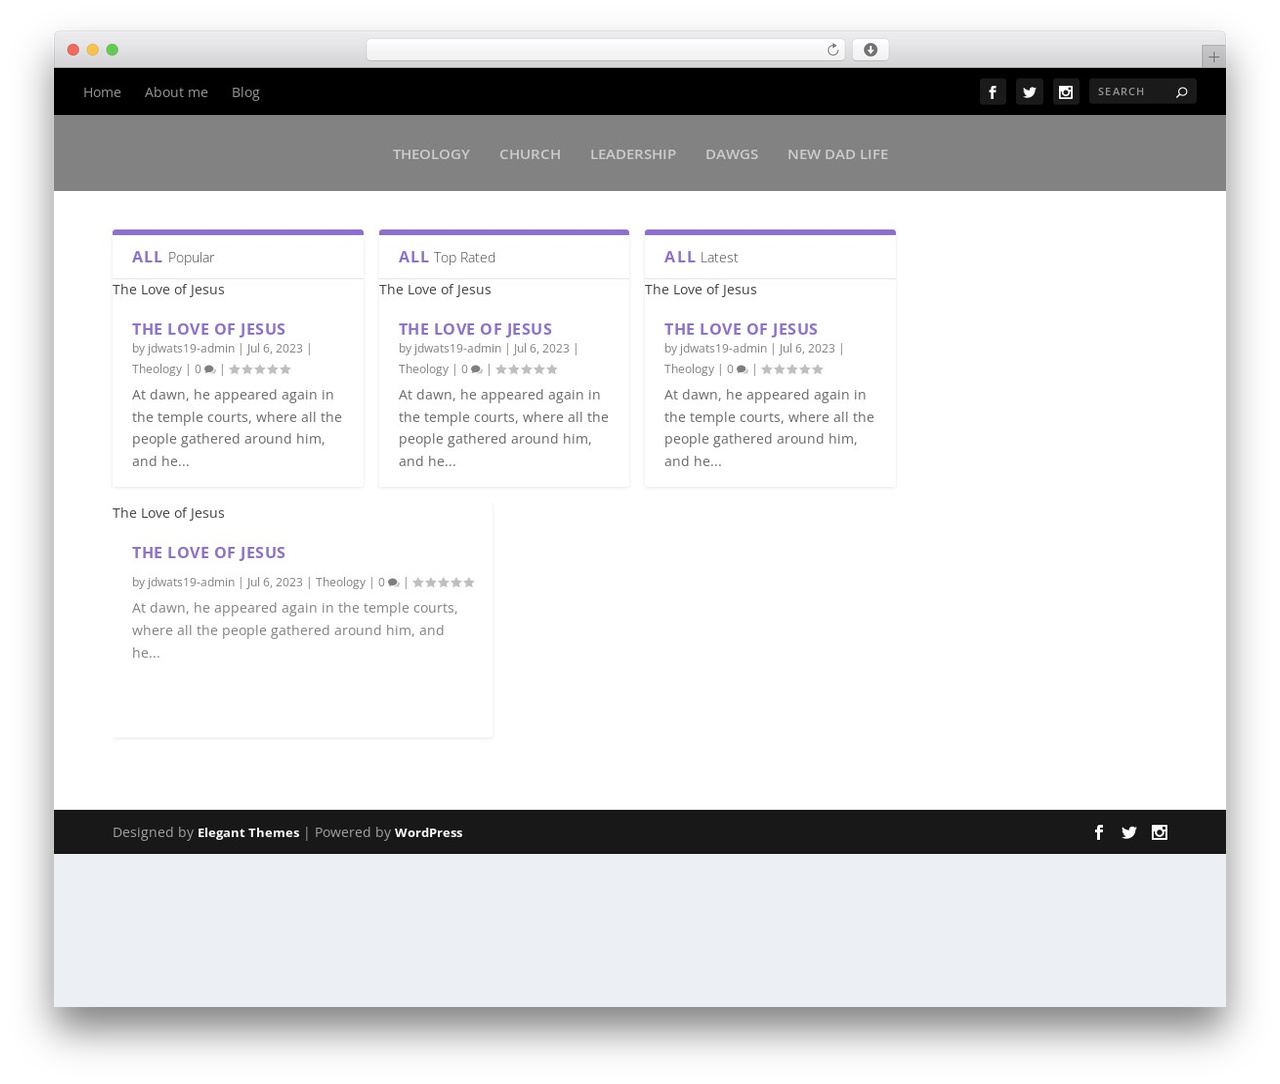
Task: Open the Instagram icon in top header
Action: pyautogui.click(x=1066, y=92)
